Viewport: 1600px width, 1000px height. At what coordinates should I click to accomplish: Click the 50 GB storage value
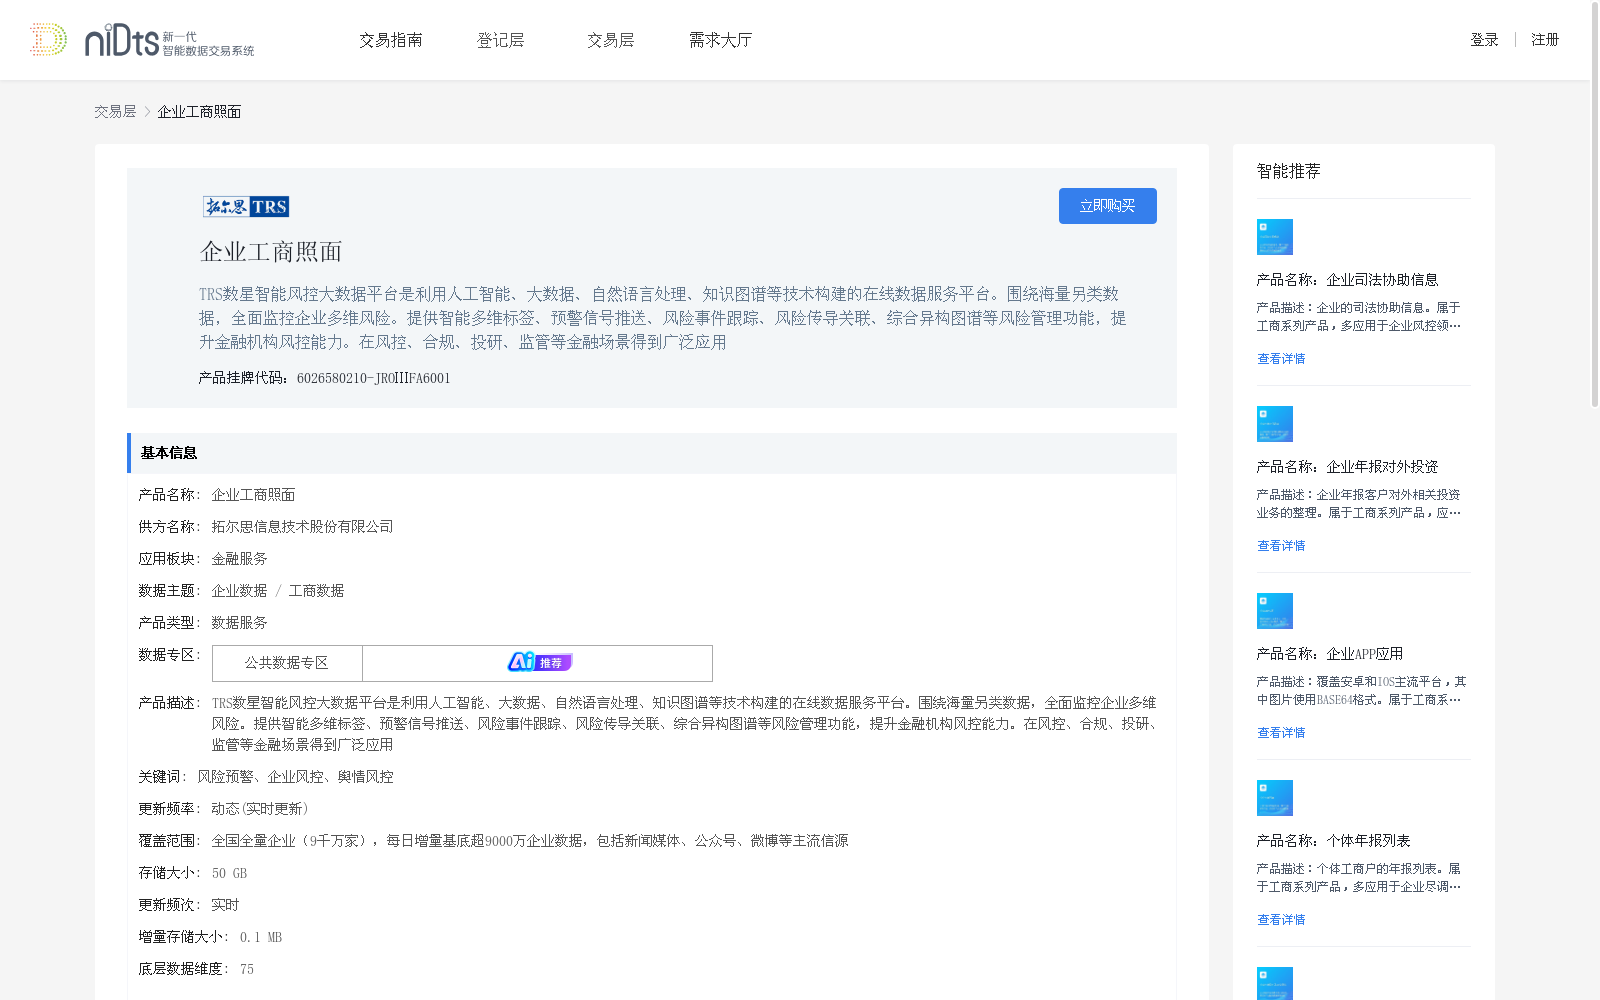(x=229, y=873)
